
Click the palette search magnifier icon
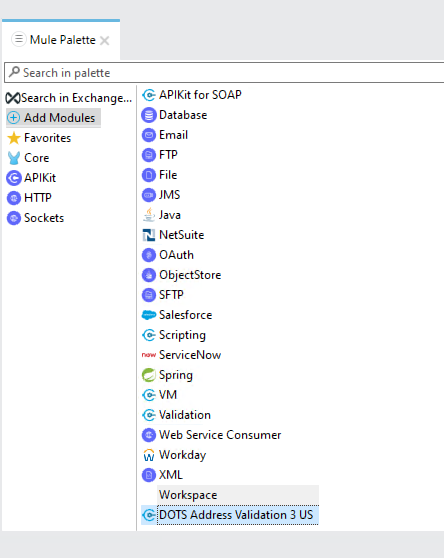[14, 72]
